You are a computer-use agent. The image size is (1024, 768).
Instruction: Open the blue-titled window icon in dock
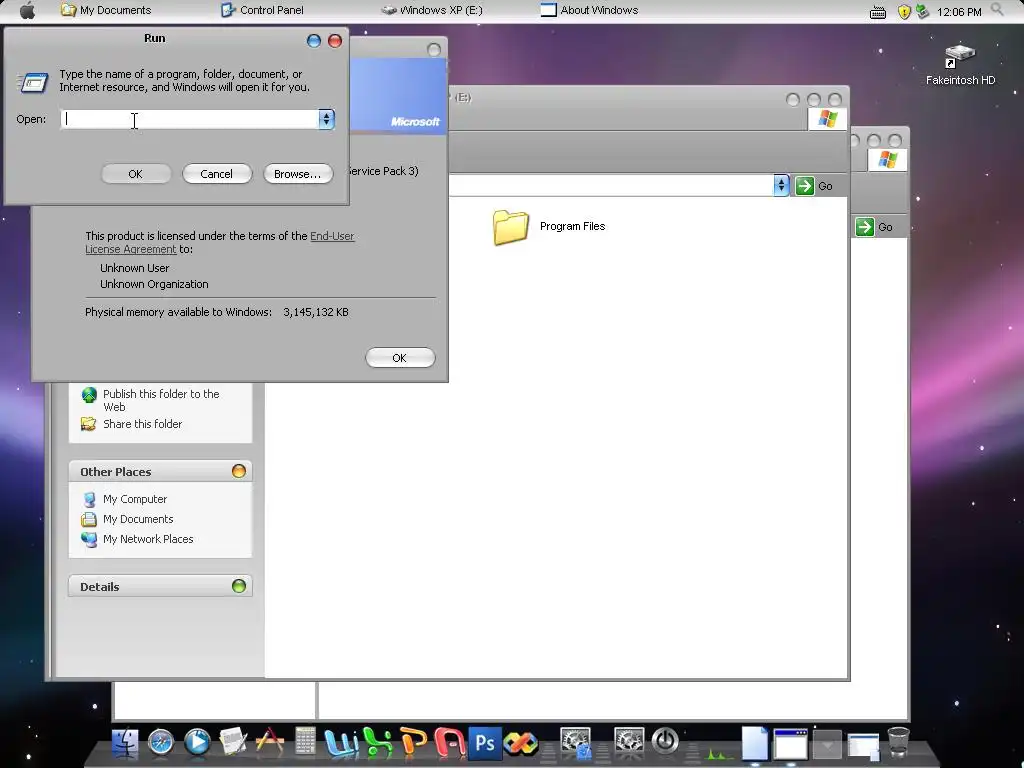point(790,744)
